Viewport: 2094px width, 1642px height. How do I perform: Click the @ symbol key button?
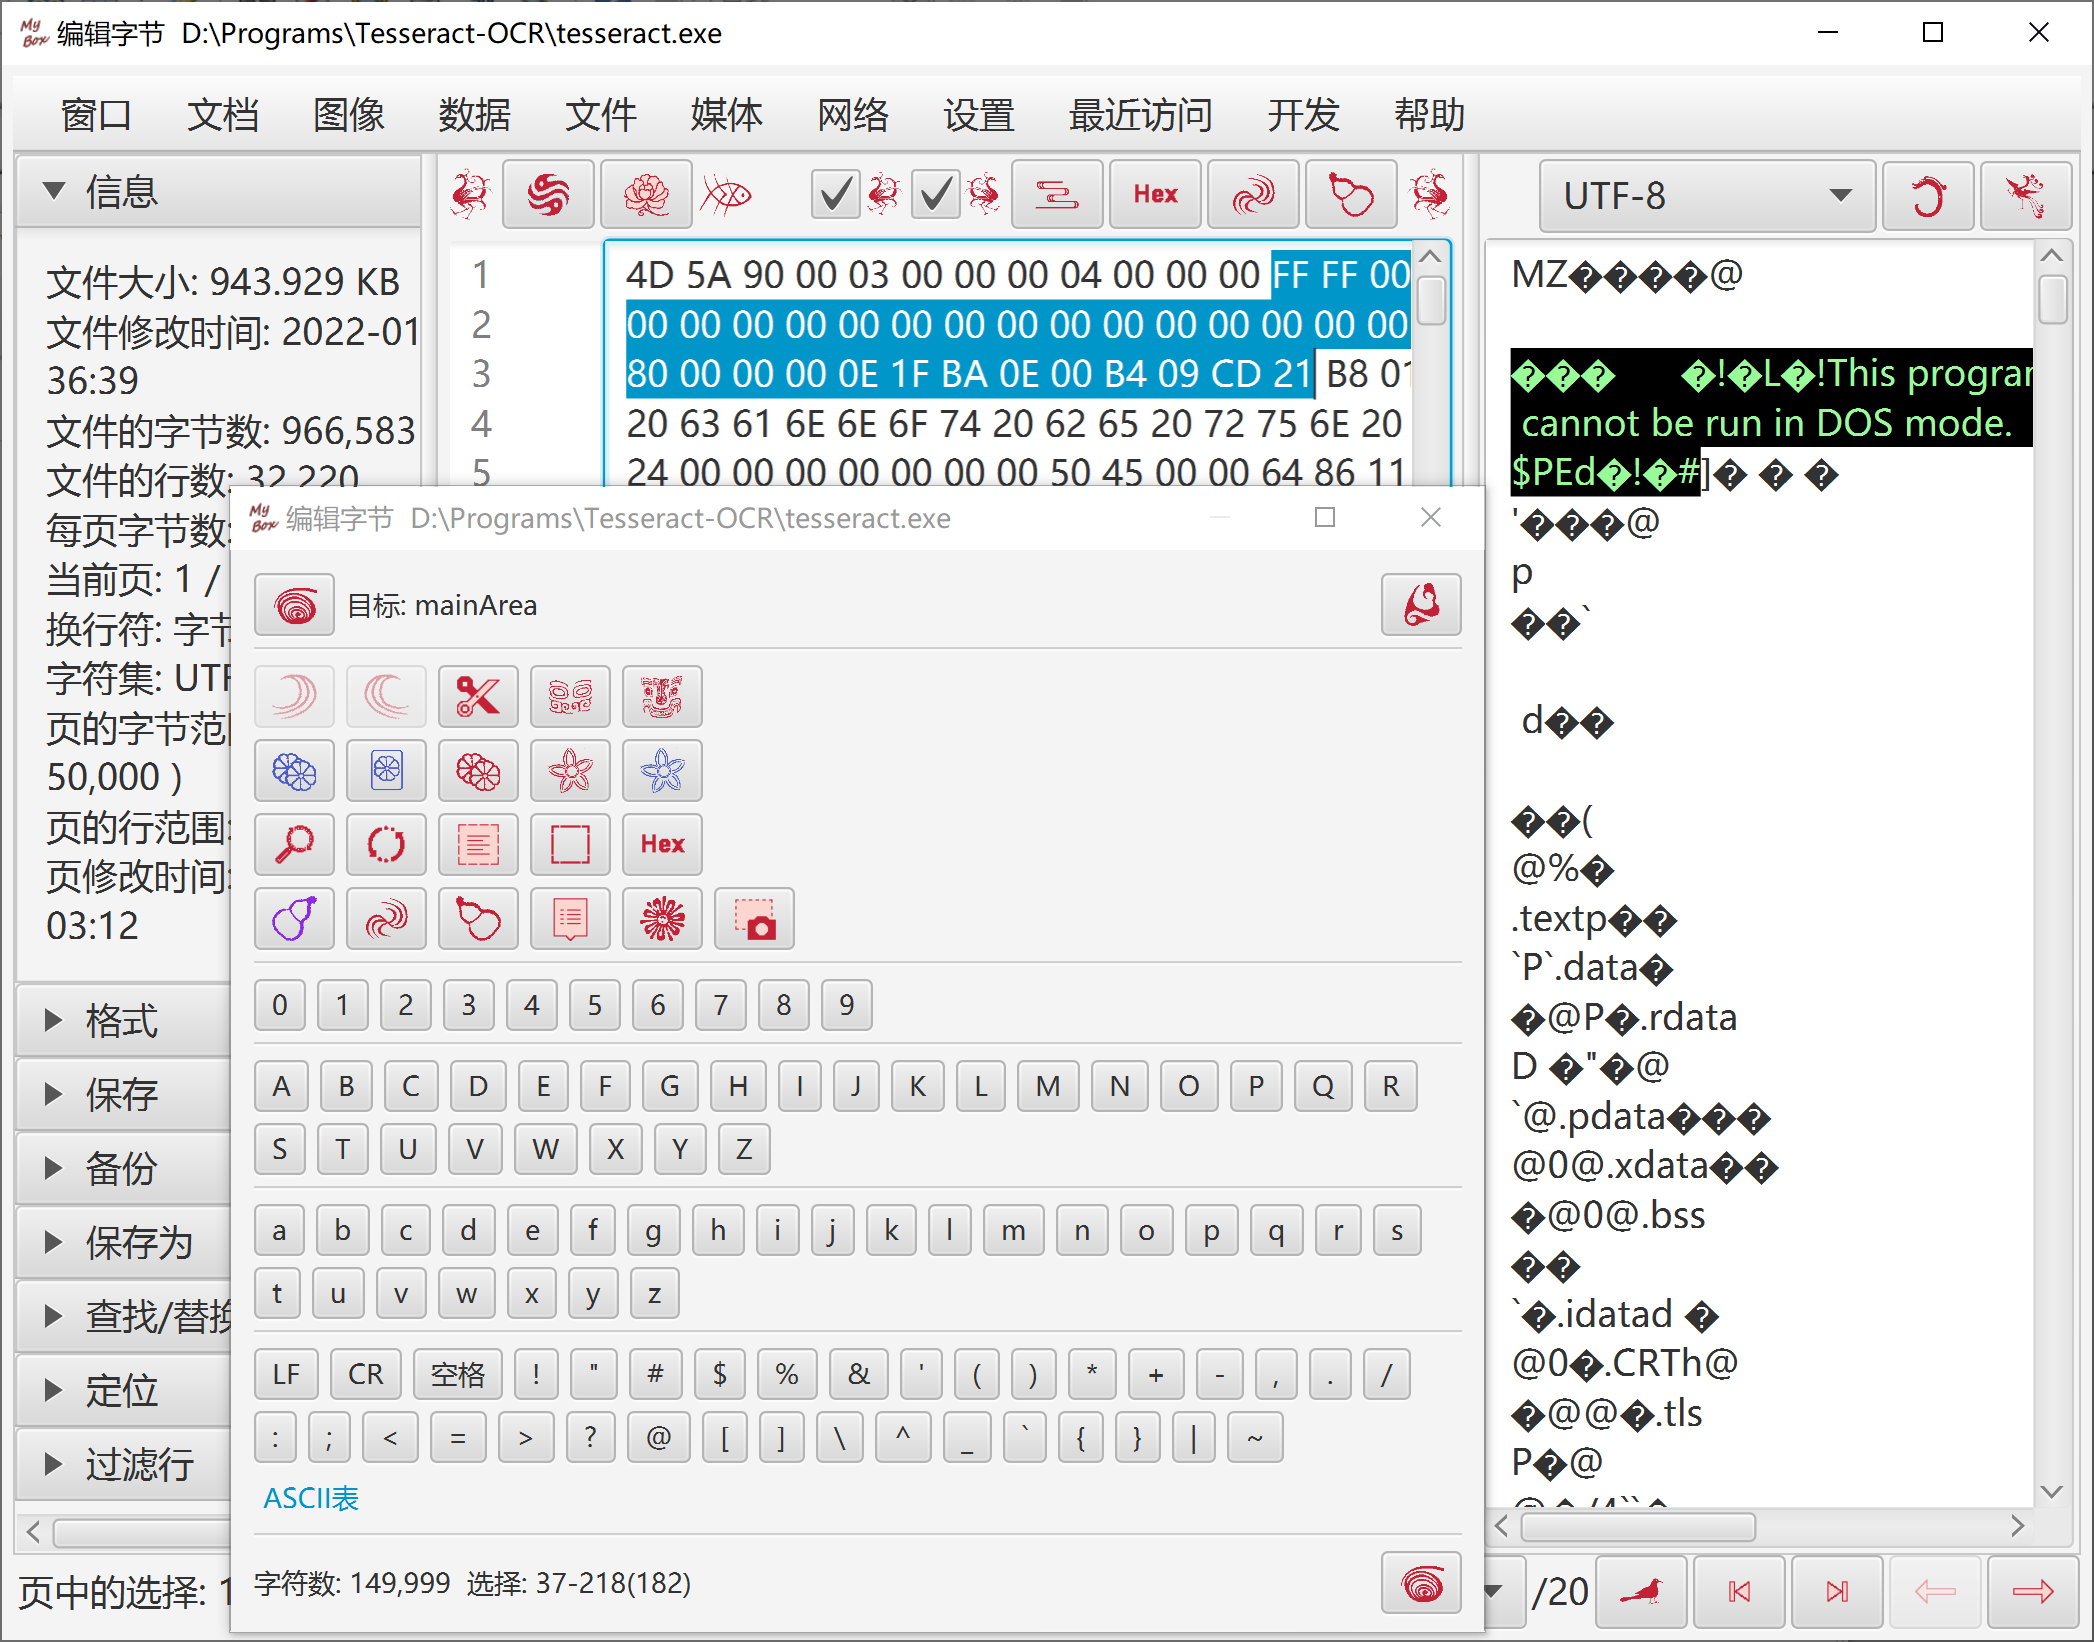[658, 1437]
